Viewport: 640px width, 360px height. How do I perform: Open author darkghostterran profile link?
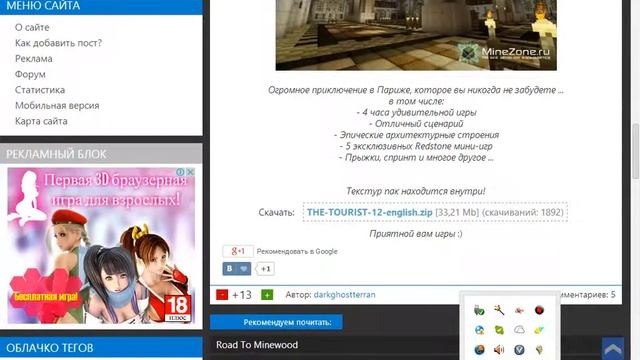click(344, 295)
